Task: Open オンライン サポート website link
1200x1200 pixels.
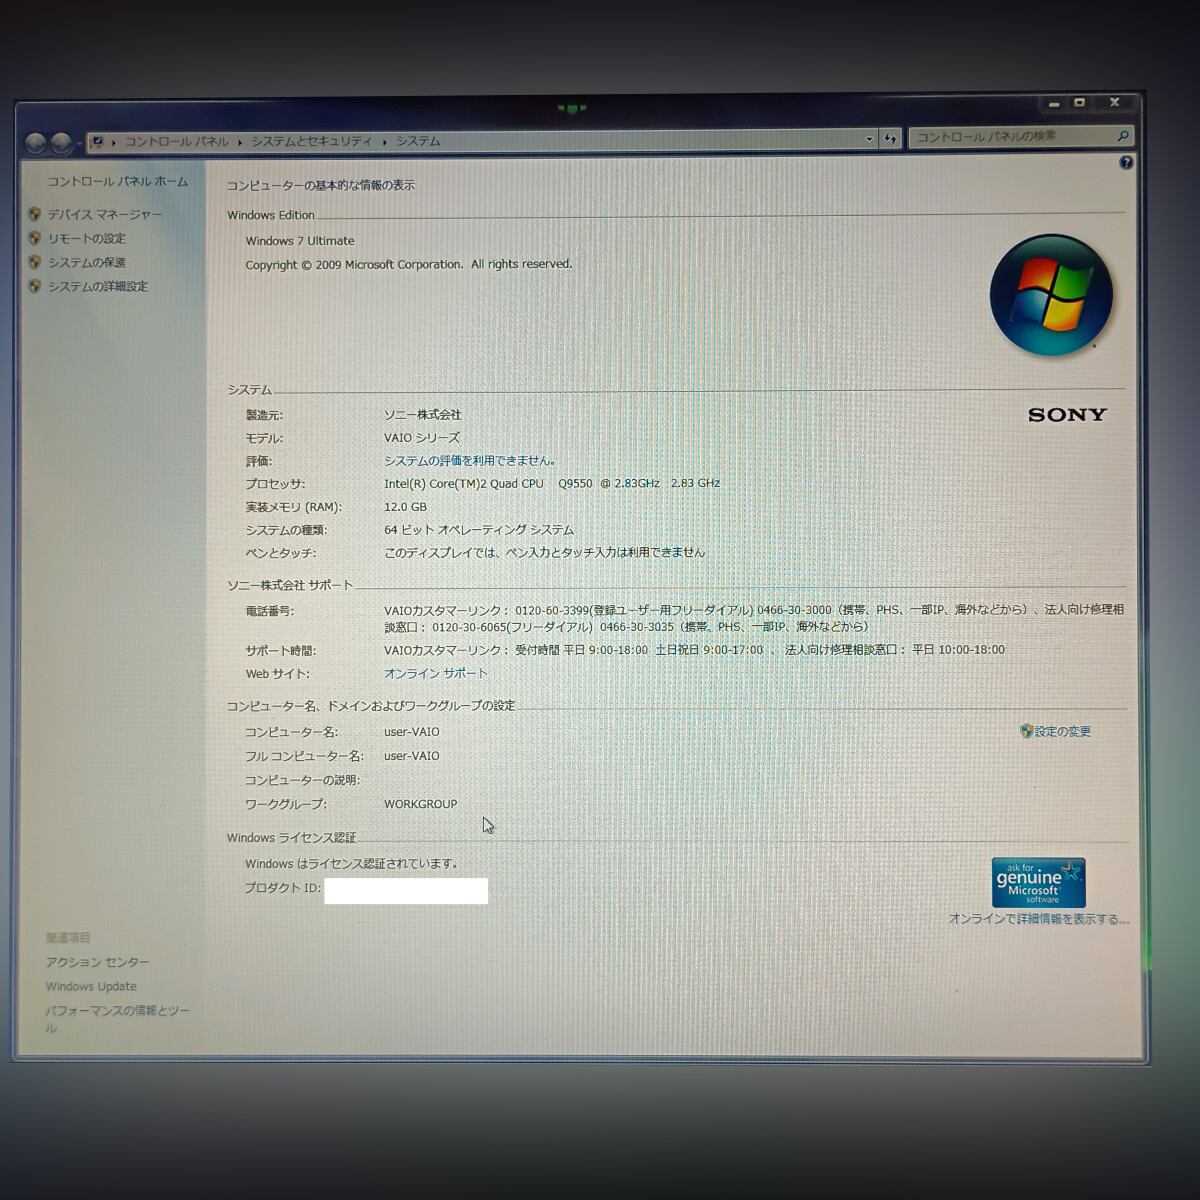Action: [x=436, y=673]
